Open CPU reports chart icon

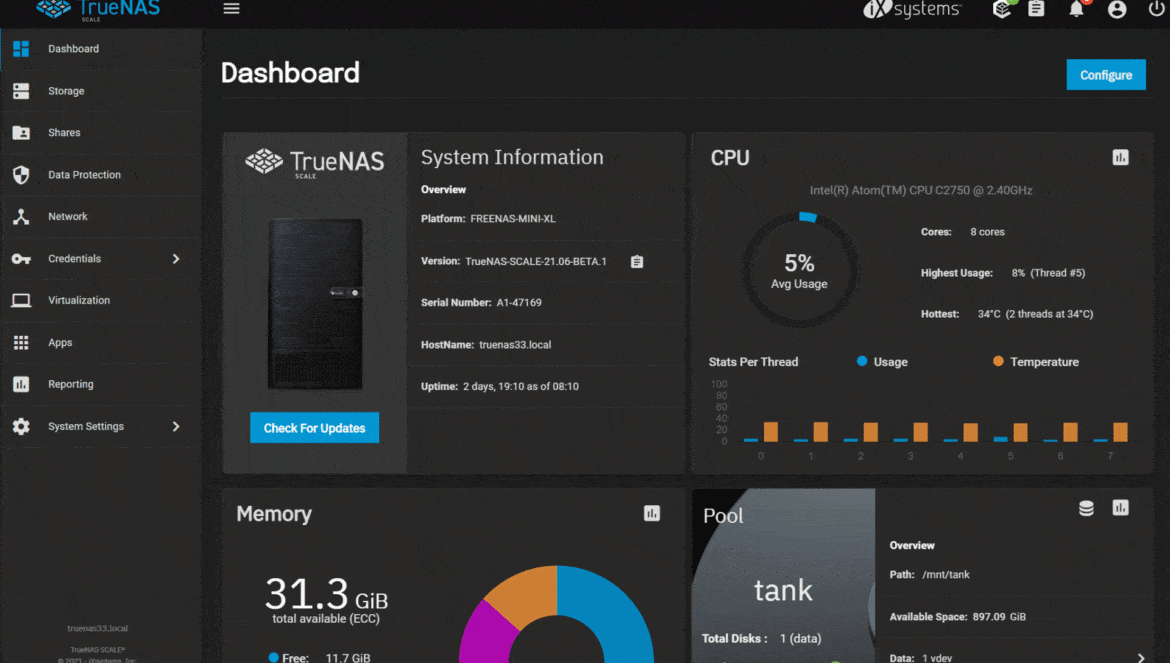(x=1120, y=157)
